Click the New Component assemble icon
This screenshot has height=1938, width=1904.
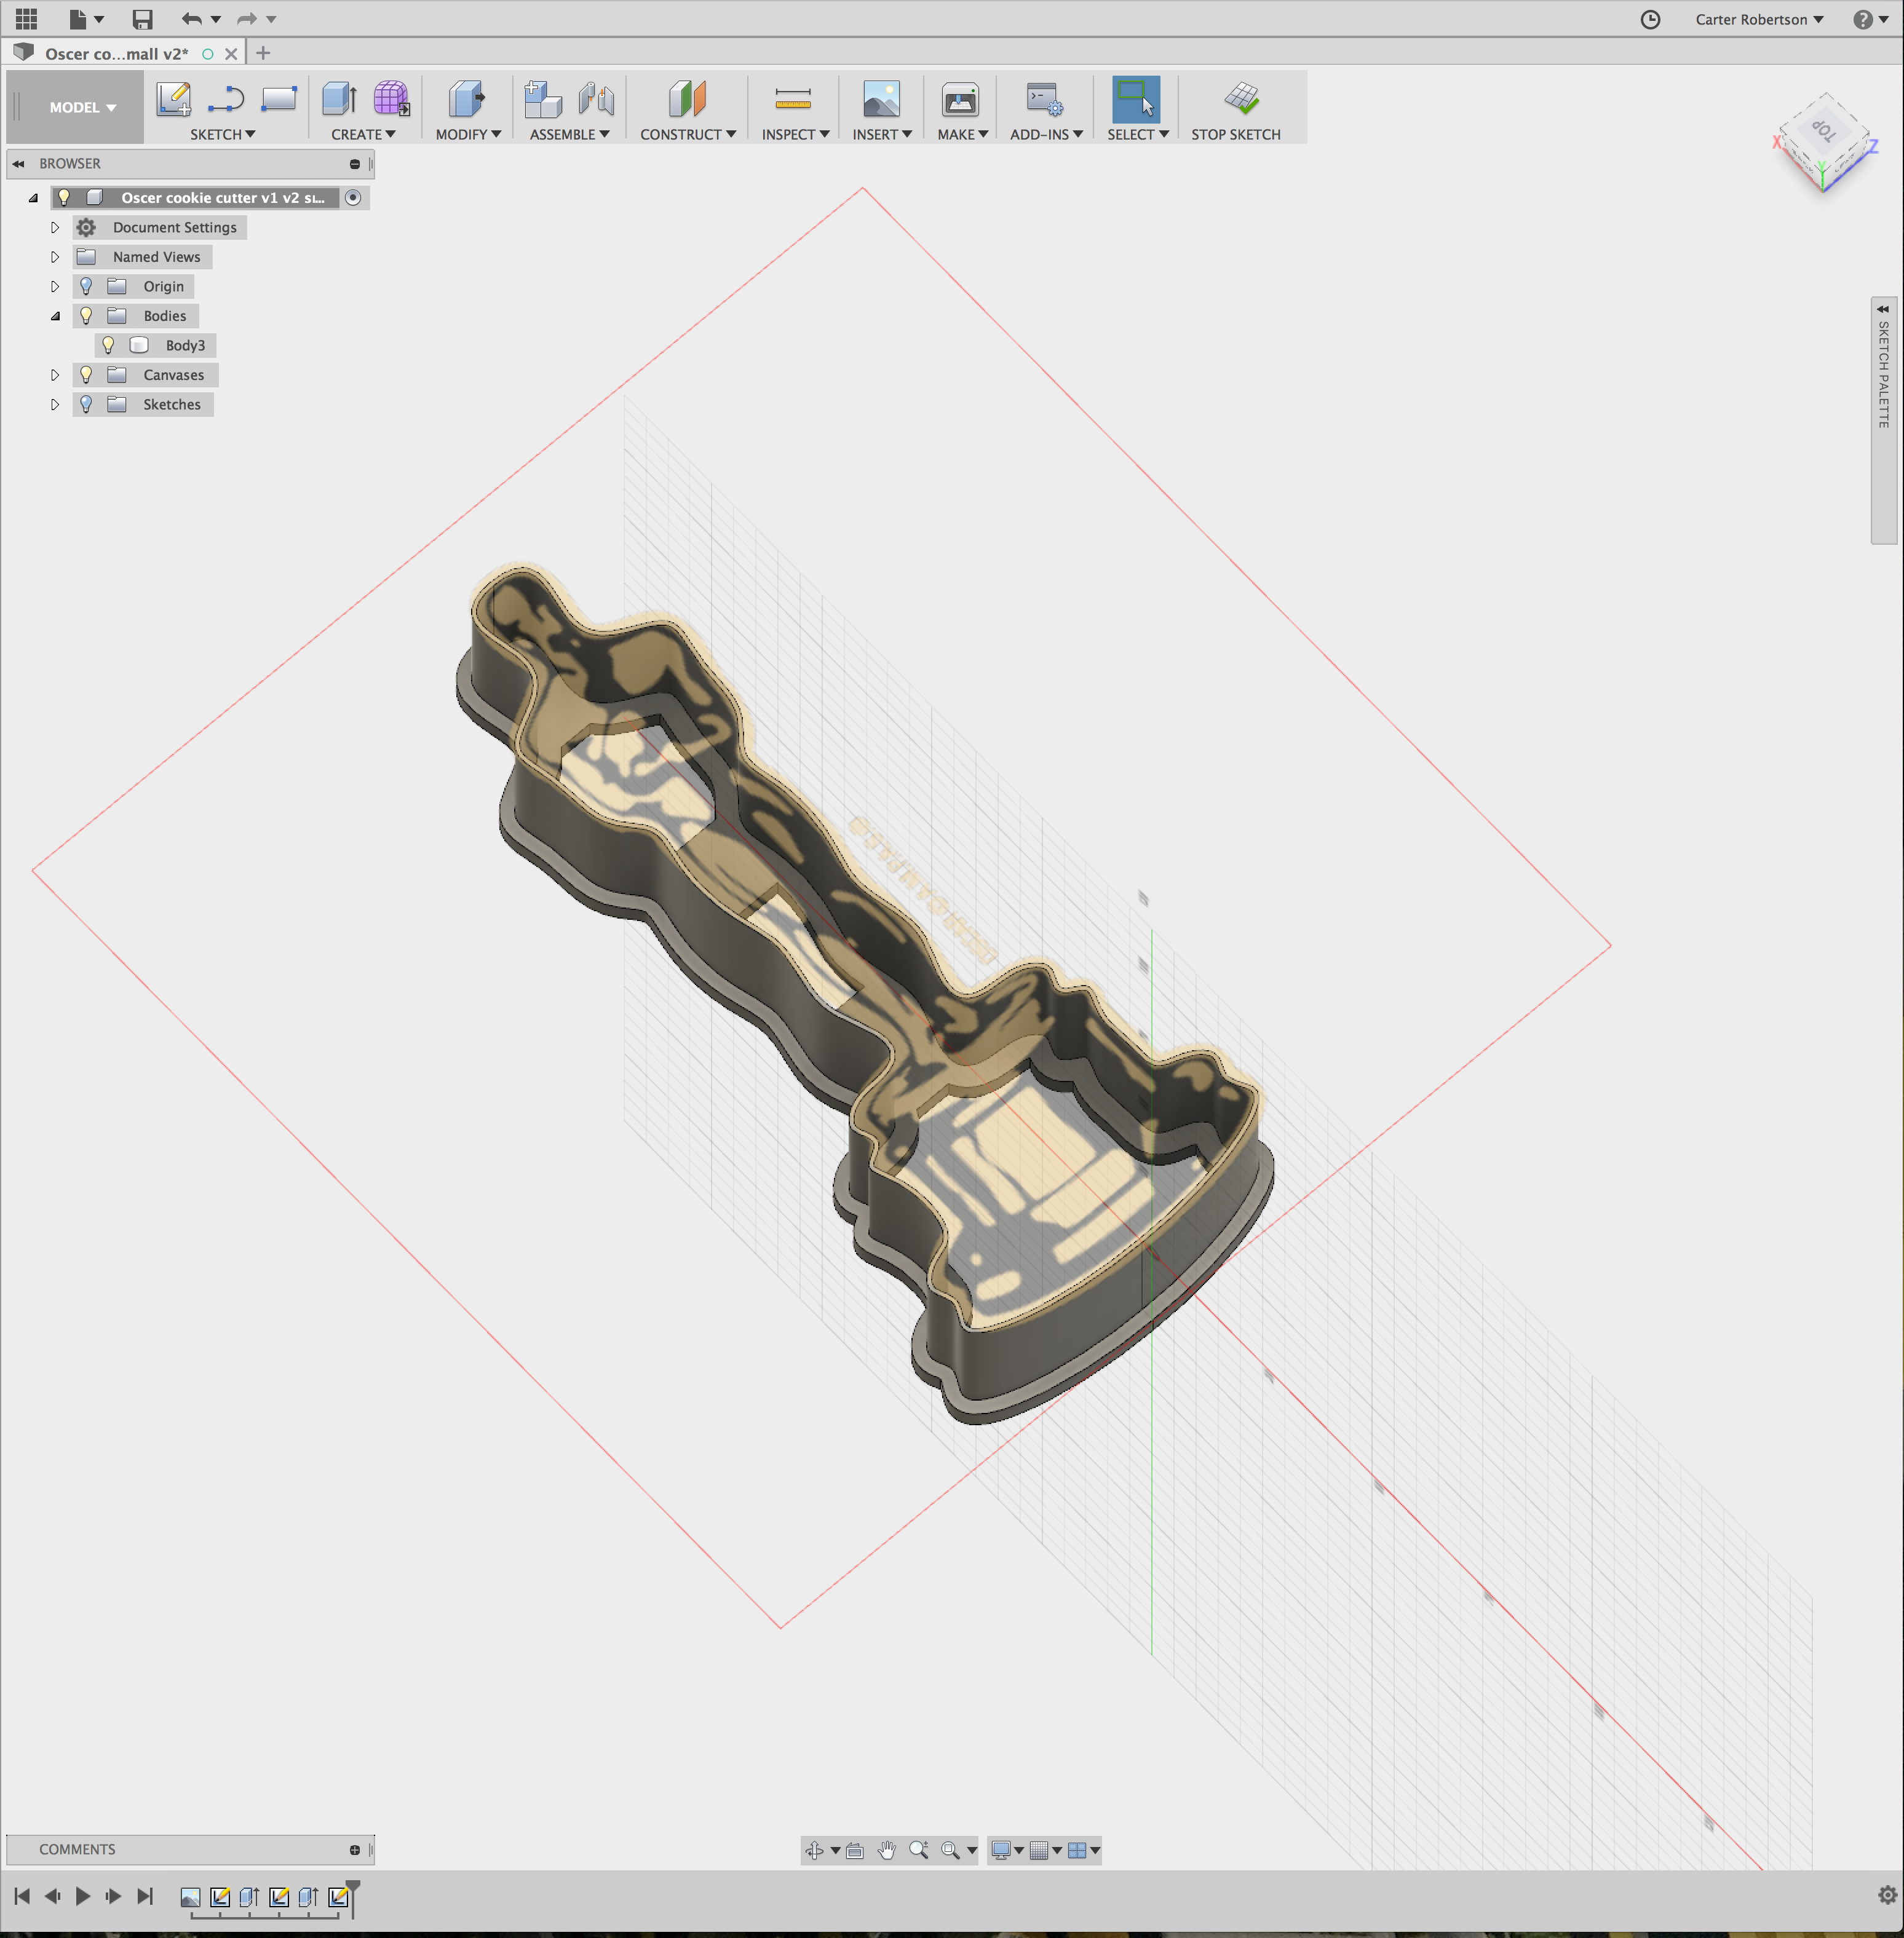543,99
